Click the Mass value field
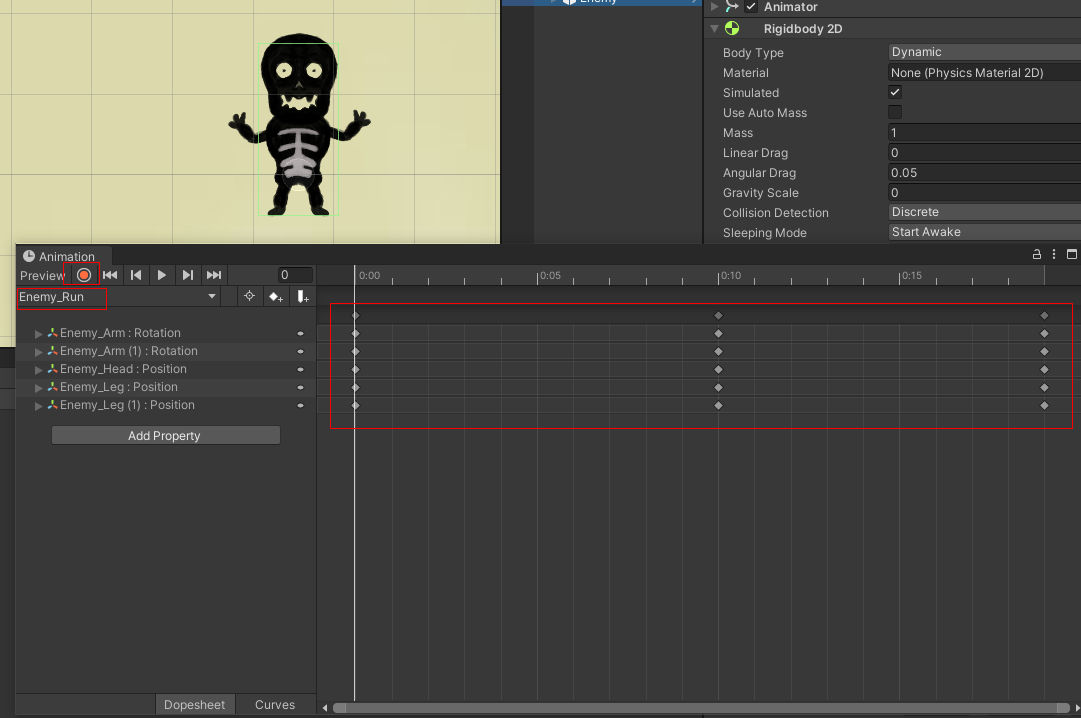This screenshot has width=1081, height=718. [x=984, y=132]
